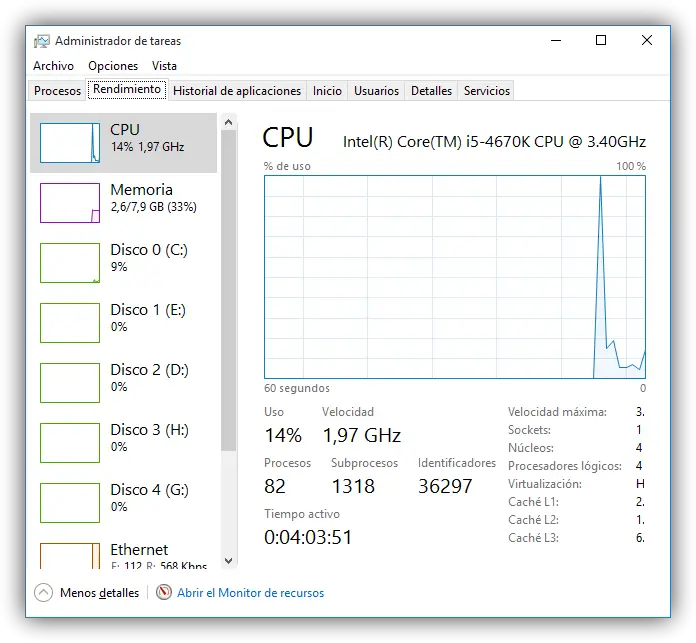Click the large CPU usage graph
Screen dimensions: 696x643
click(455, 277)
